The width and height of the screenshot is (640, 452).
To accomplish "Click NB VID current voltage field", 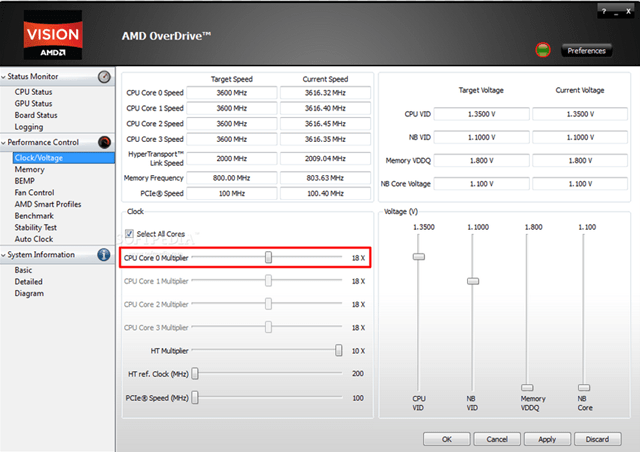I will click(580, 137).
